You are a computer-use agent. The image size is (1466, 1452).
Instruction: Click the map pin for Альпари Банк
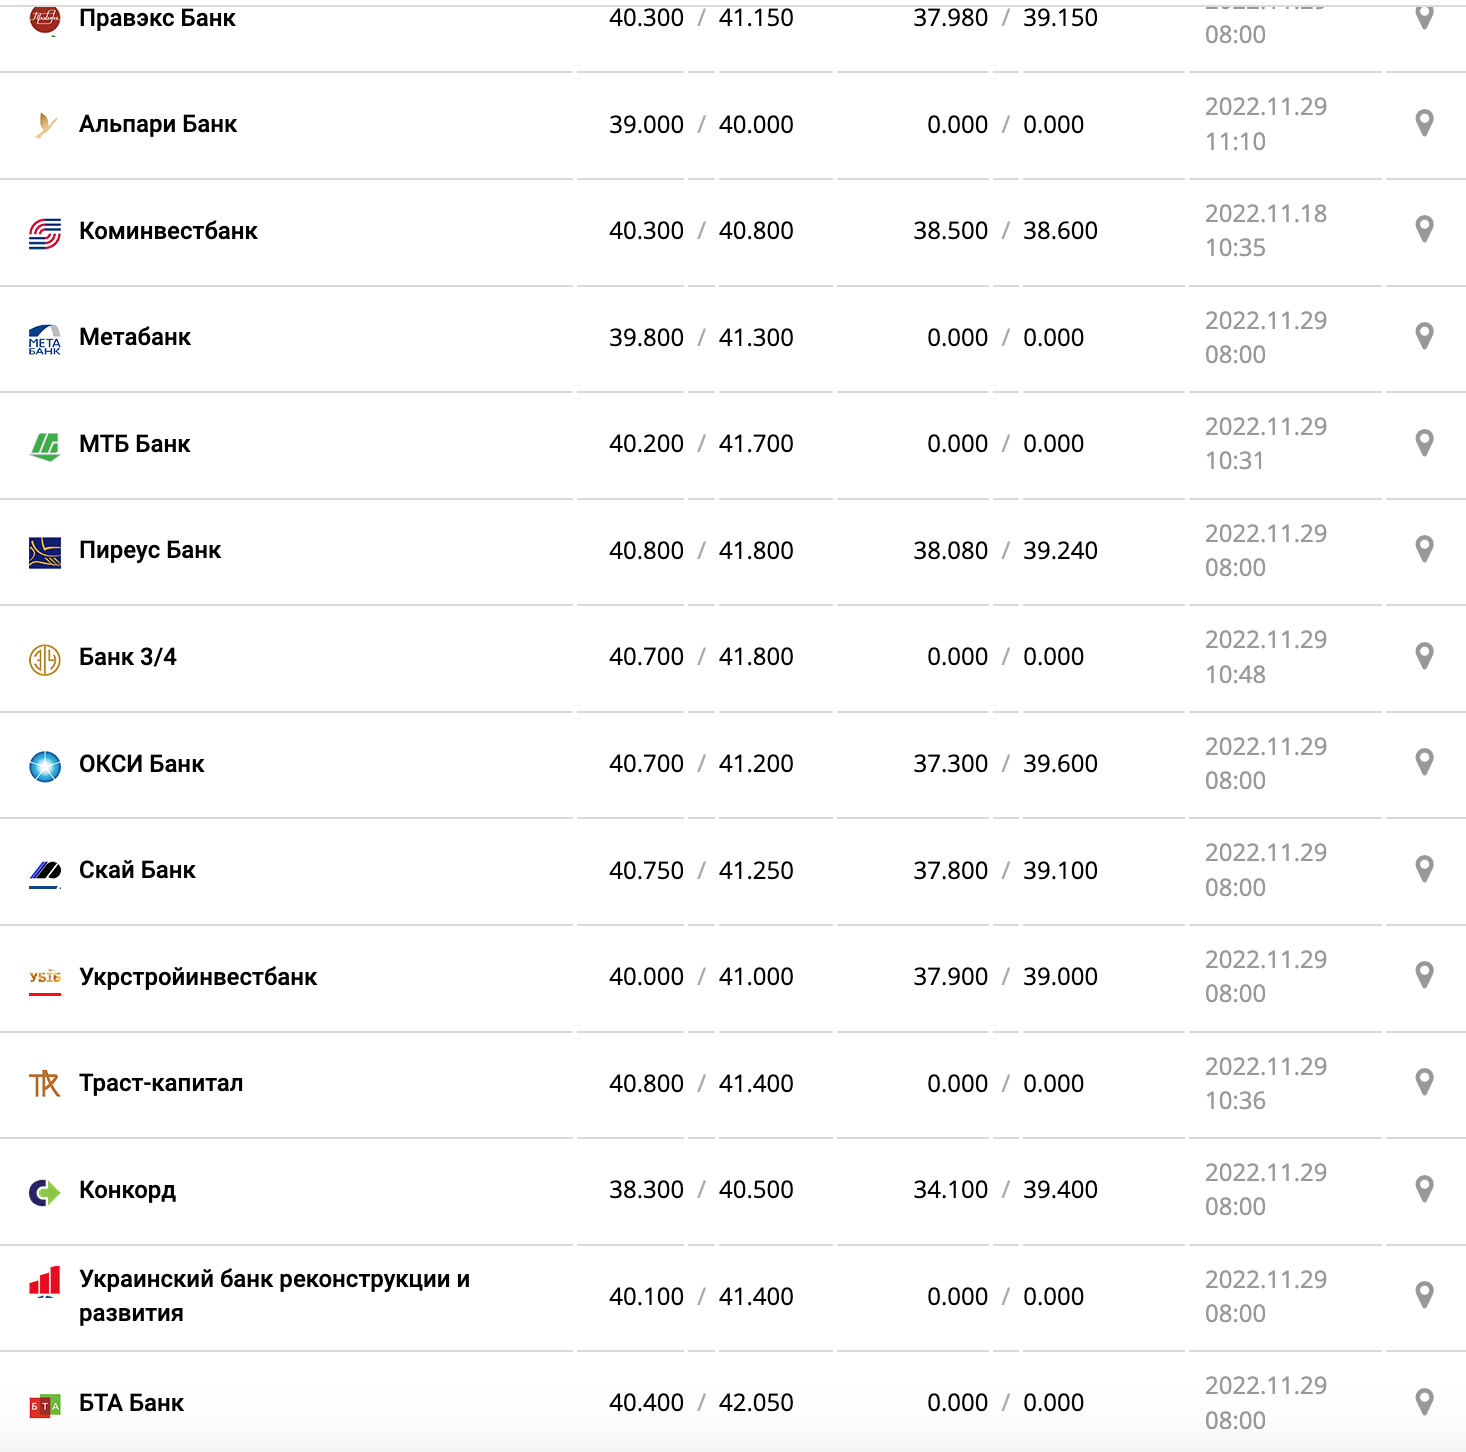[1425, 123]
